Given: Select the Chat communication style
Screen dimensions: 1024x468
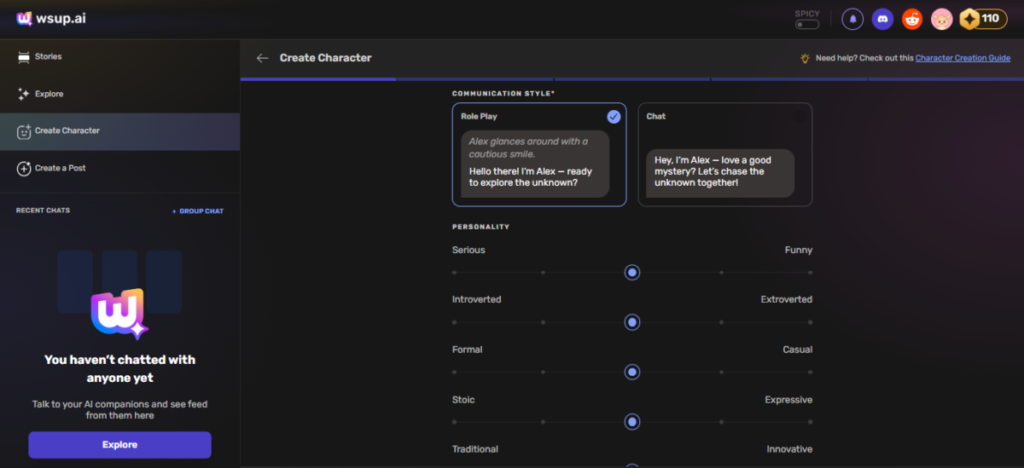Looking at the screenshot, I should coord(725,155).
